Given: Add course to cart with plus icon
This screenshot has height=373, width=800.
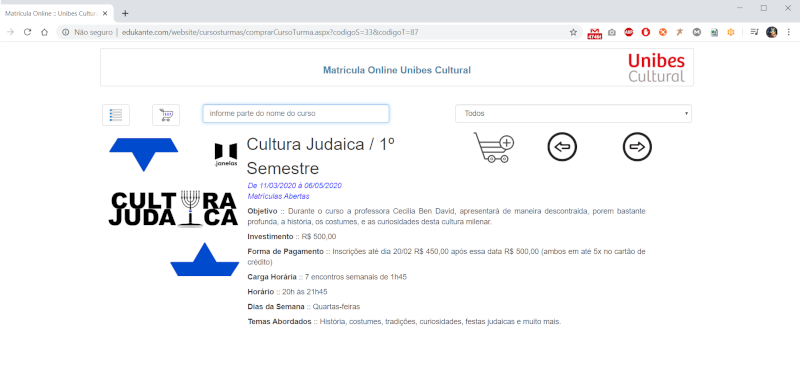Looking at the screenshot, I should pos(494,147).
